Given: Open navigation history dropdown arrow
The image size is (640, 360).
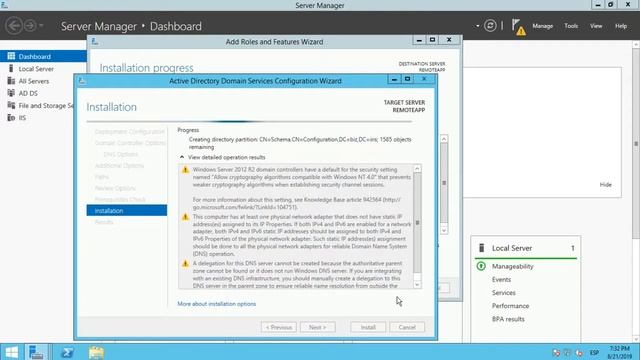Looking at the screenshot, I should coord(41,25).
